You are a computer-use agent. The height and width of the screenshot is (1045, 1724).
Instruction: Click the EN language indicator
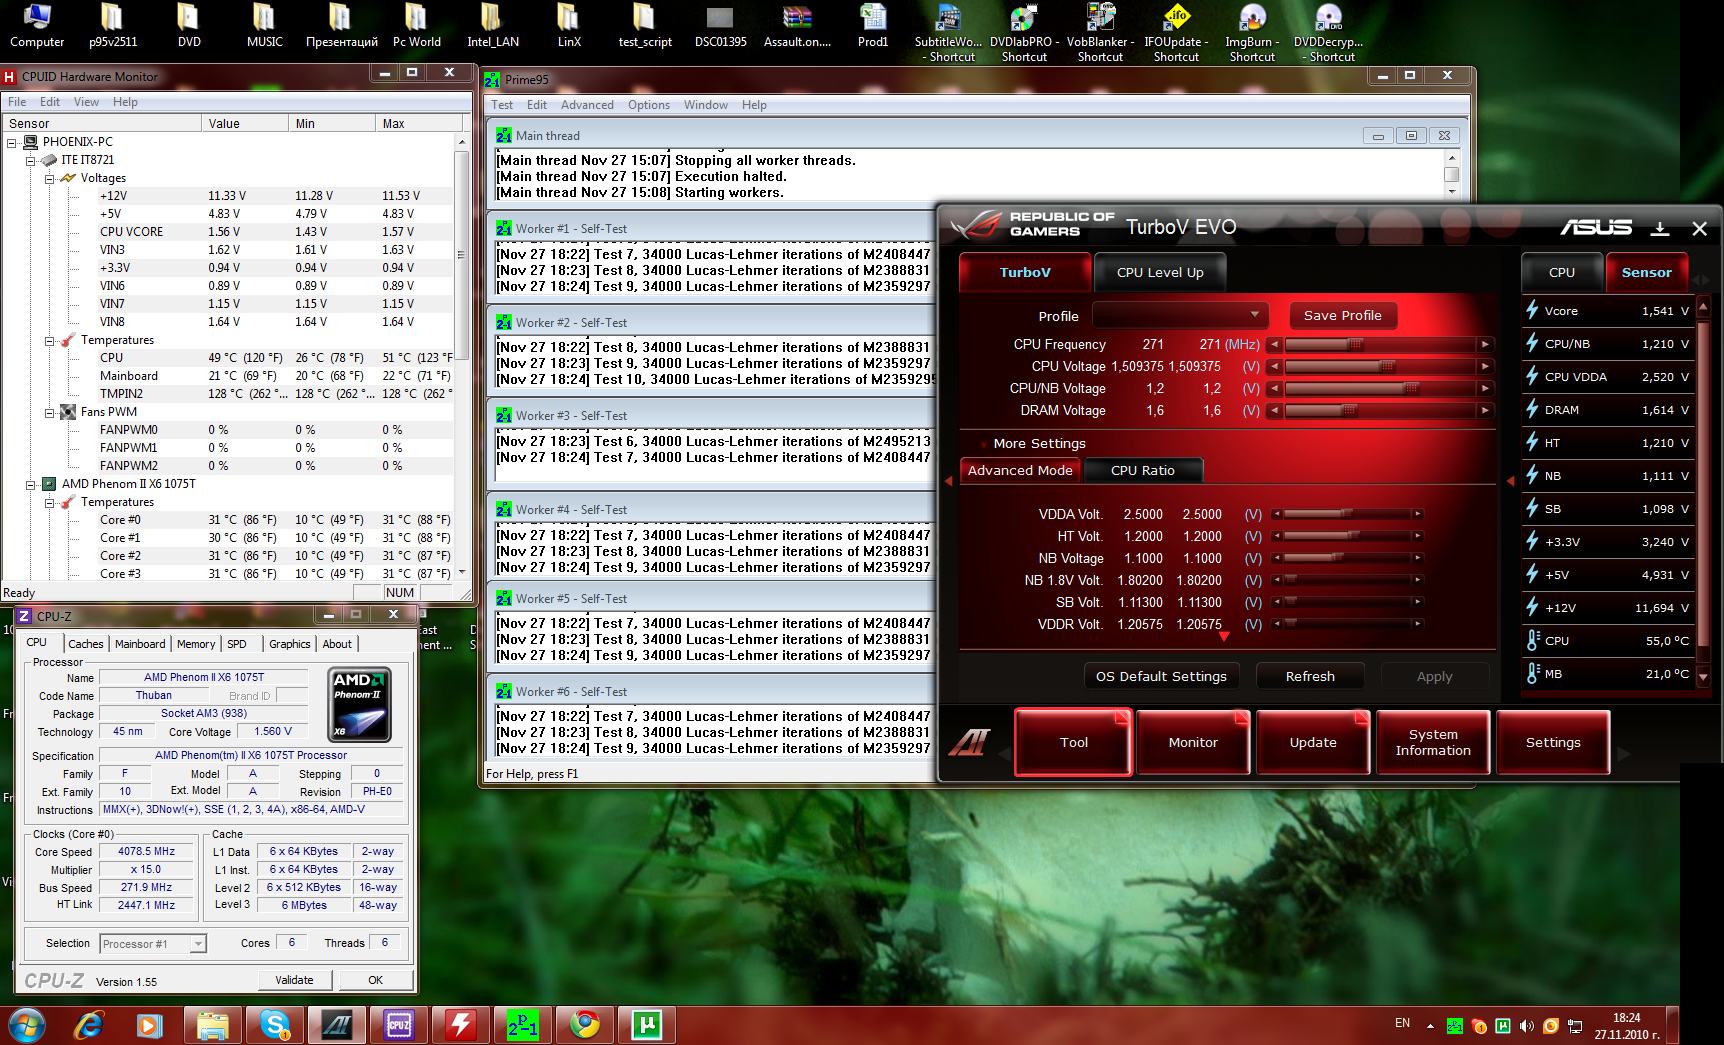pos(1402,1023)
